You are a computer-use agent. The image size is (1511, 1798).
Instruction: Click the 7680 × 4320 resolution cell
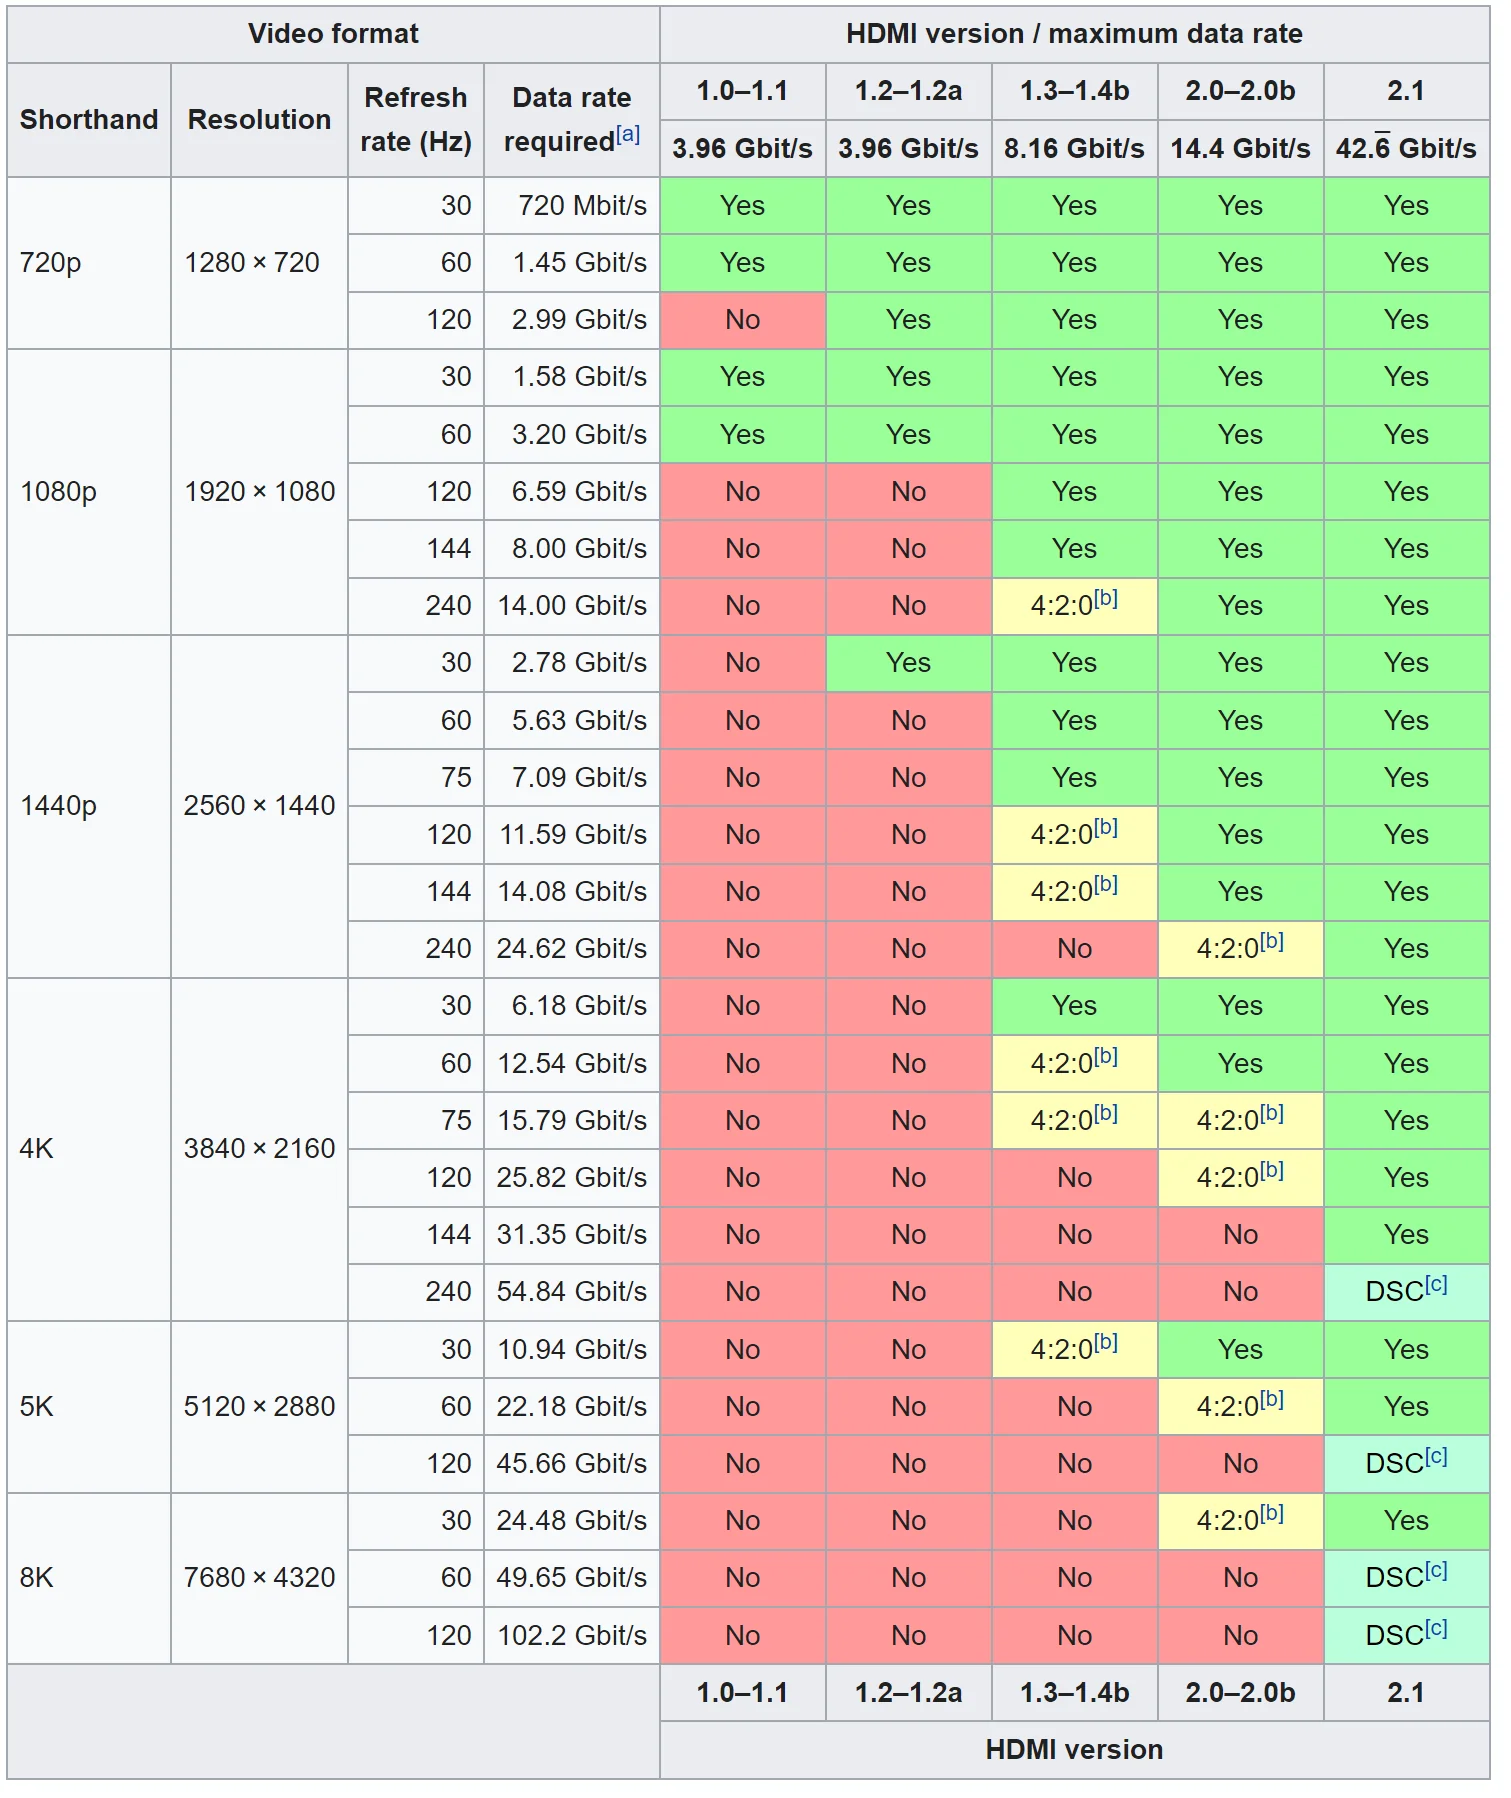(x=259, y=1578)
